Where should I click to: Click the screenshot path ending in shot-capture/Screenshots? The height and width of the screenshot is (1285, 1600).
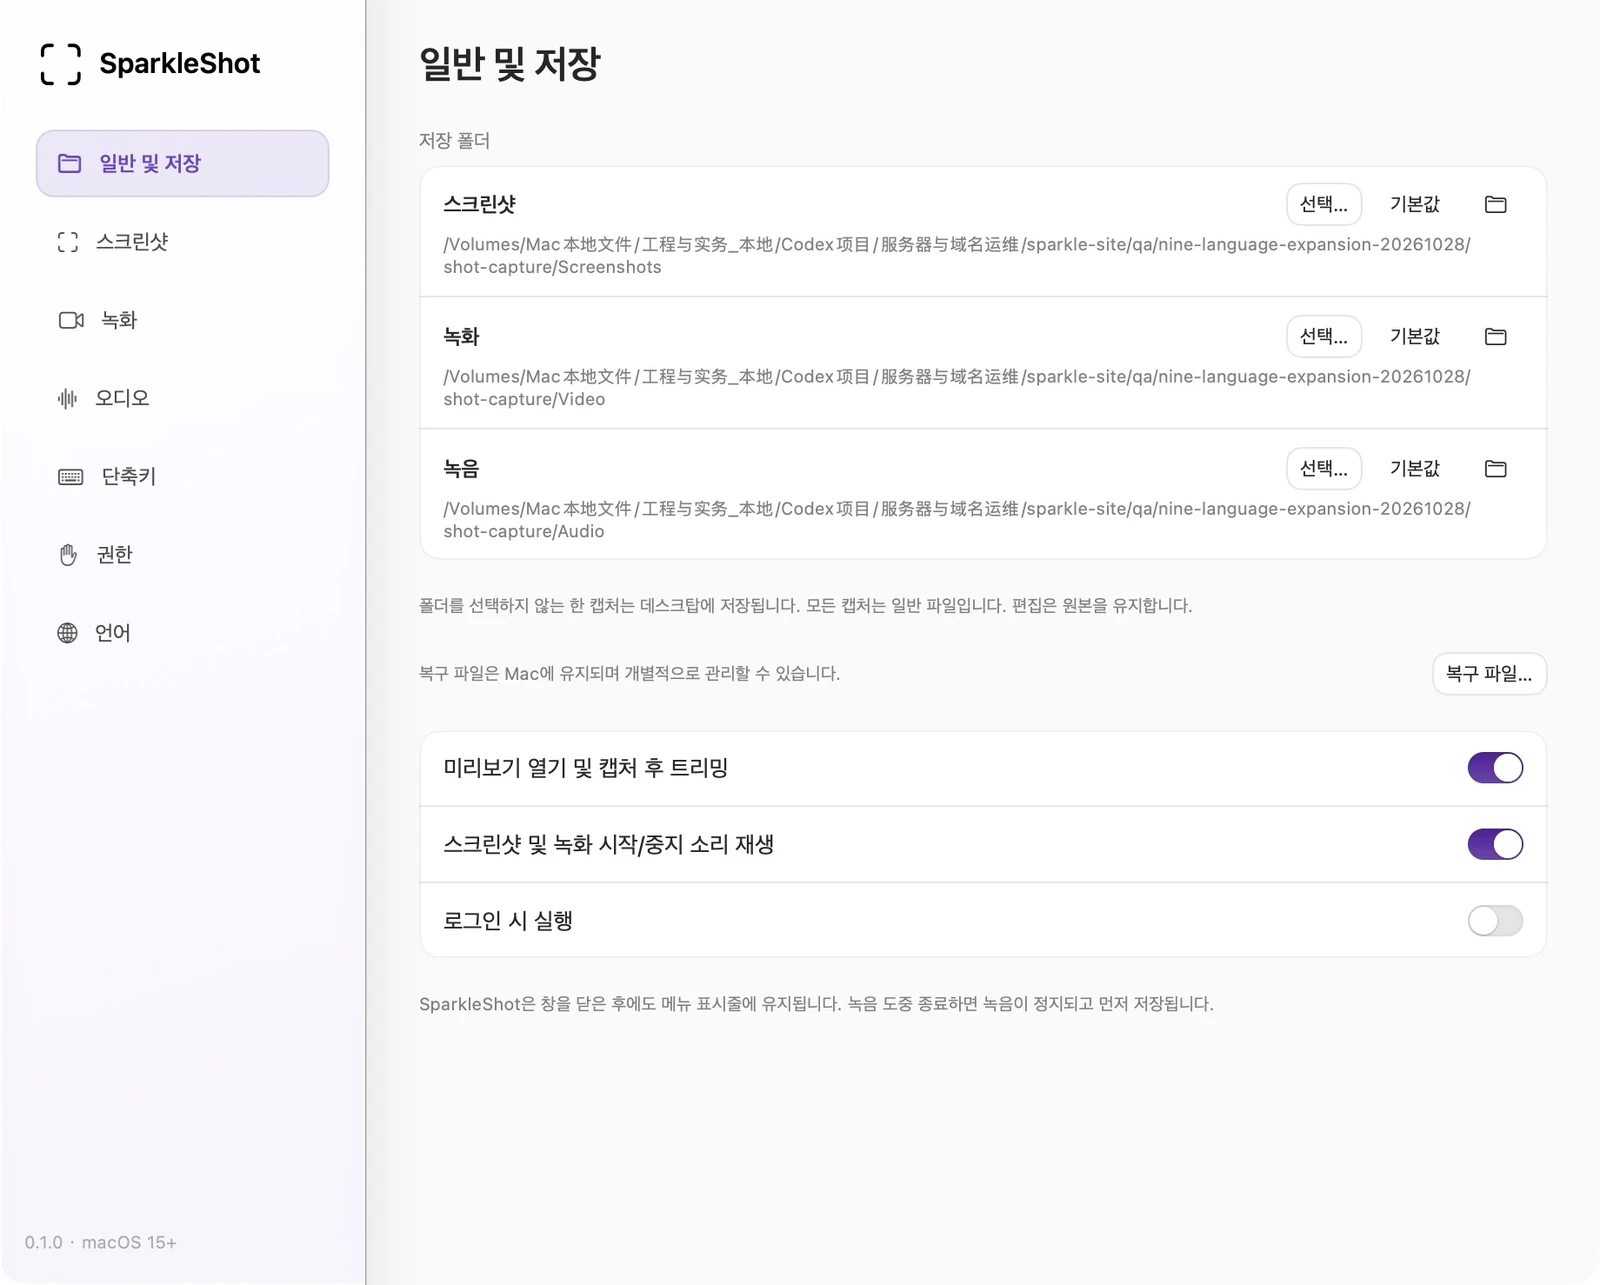957,256
